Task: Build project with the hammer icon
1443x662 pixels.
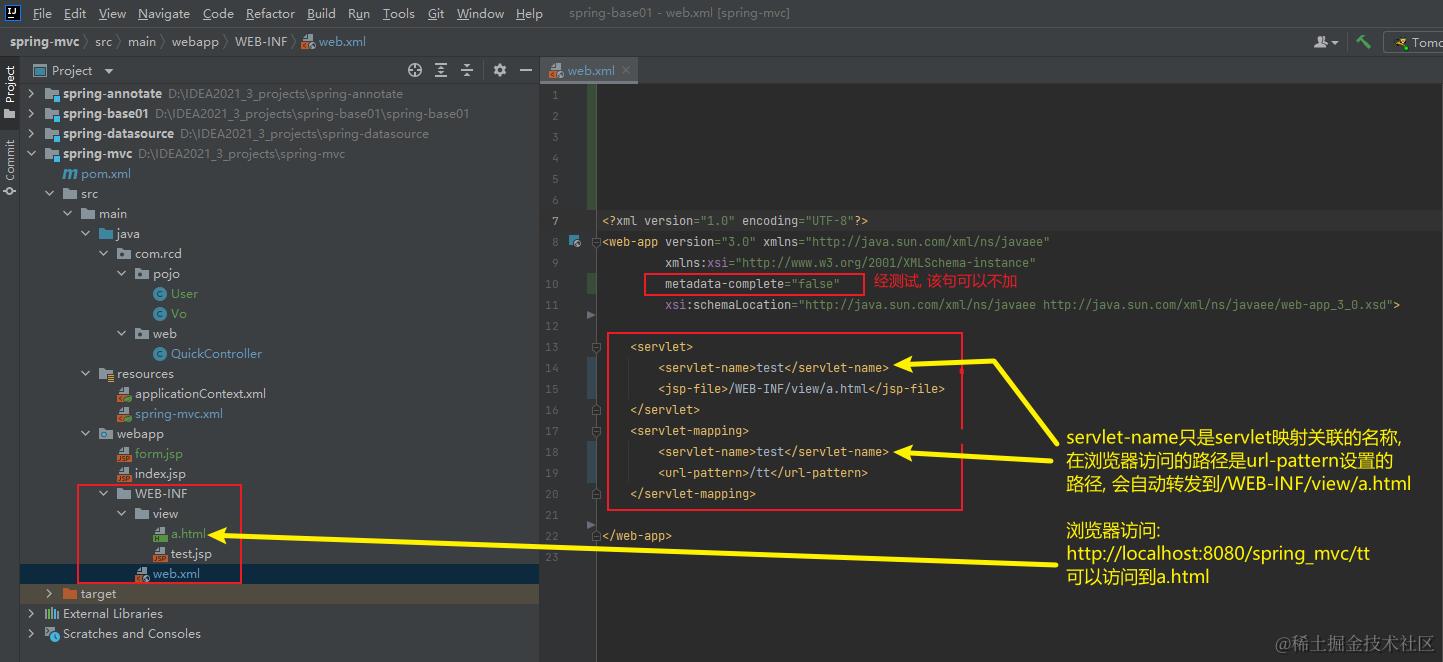Action: 1363,42
